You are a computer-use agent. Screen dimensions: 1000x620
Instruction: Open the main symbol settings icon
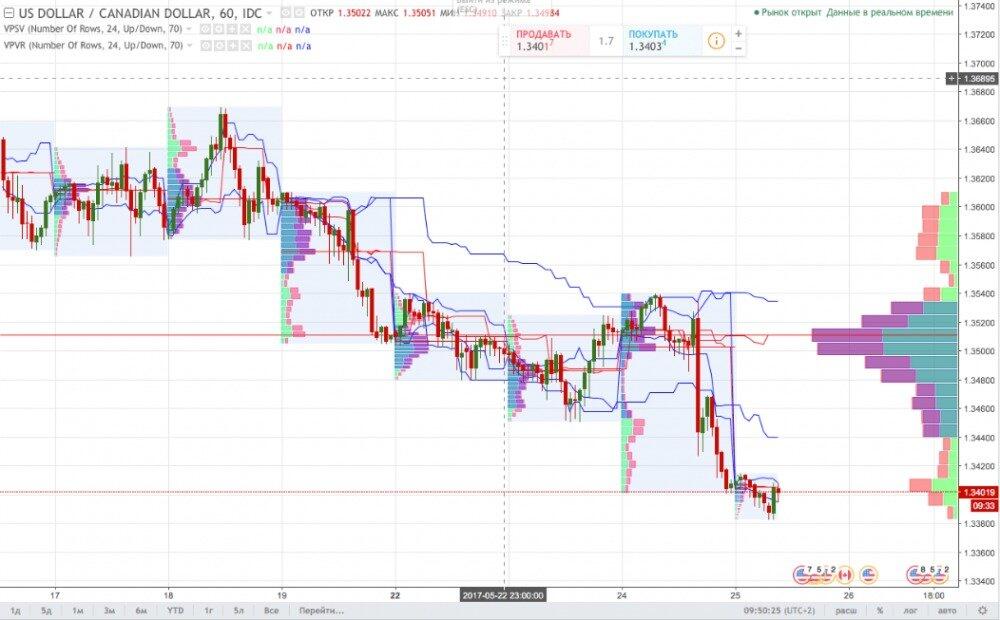pyautogui.click(x=298, y=13)
